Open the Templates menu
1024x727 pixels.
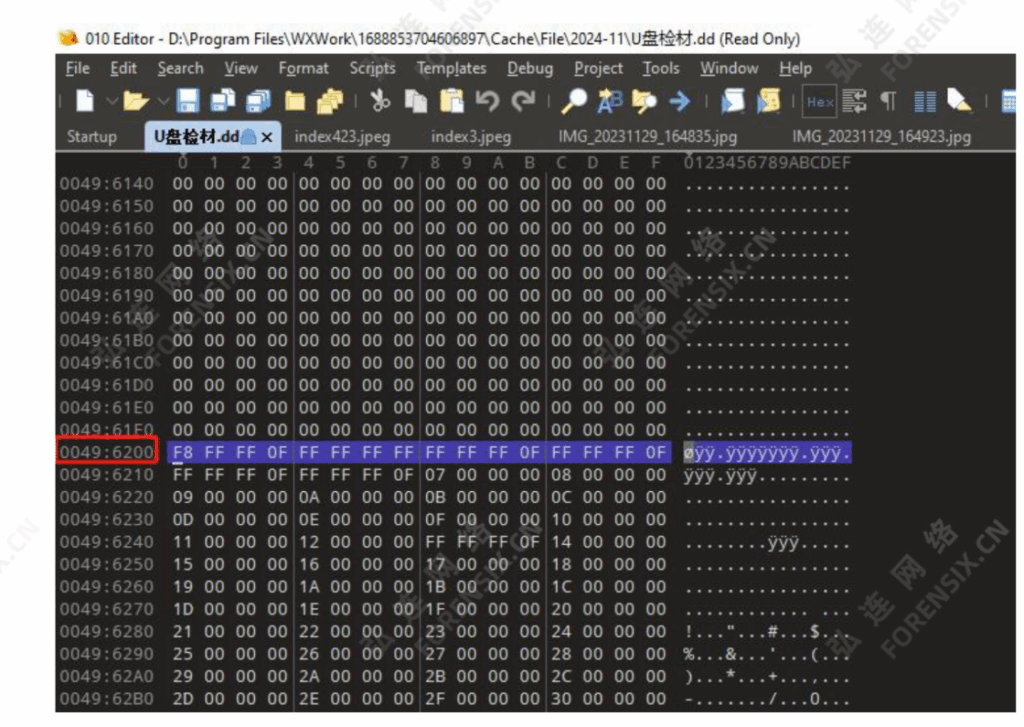pos(451,68)
